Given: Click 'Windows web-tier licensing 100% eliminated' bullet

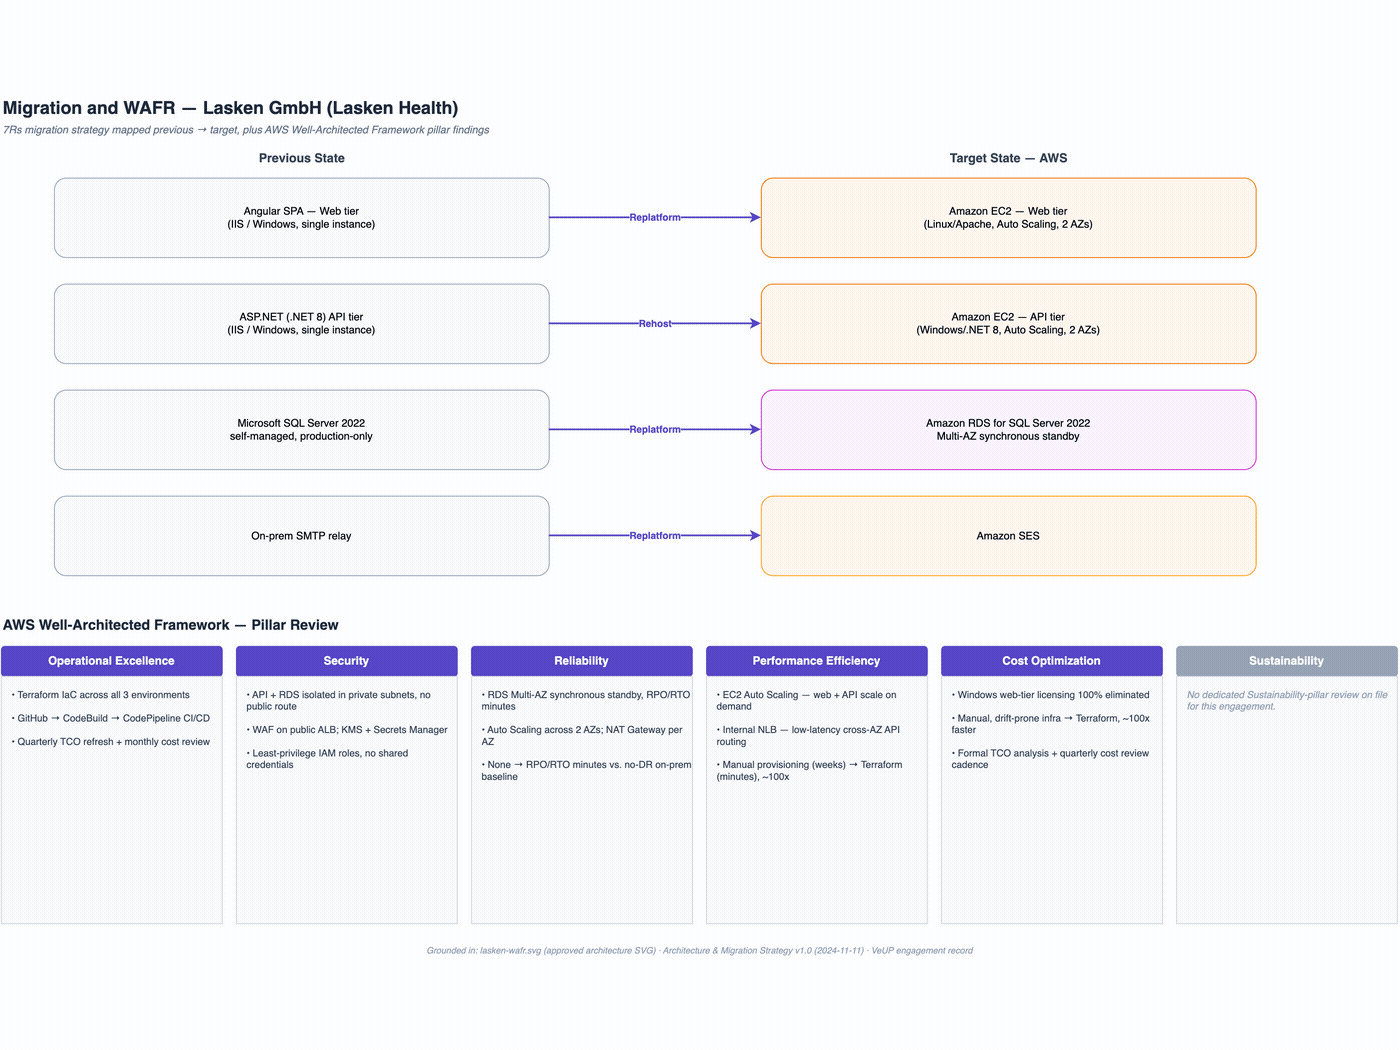Looking at the screenshot, I should (1051, 695).
